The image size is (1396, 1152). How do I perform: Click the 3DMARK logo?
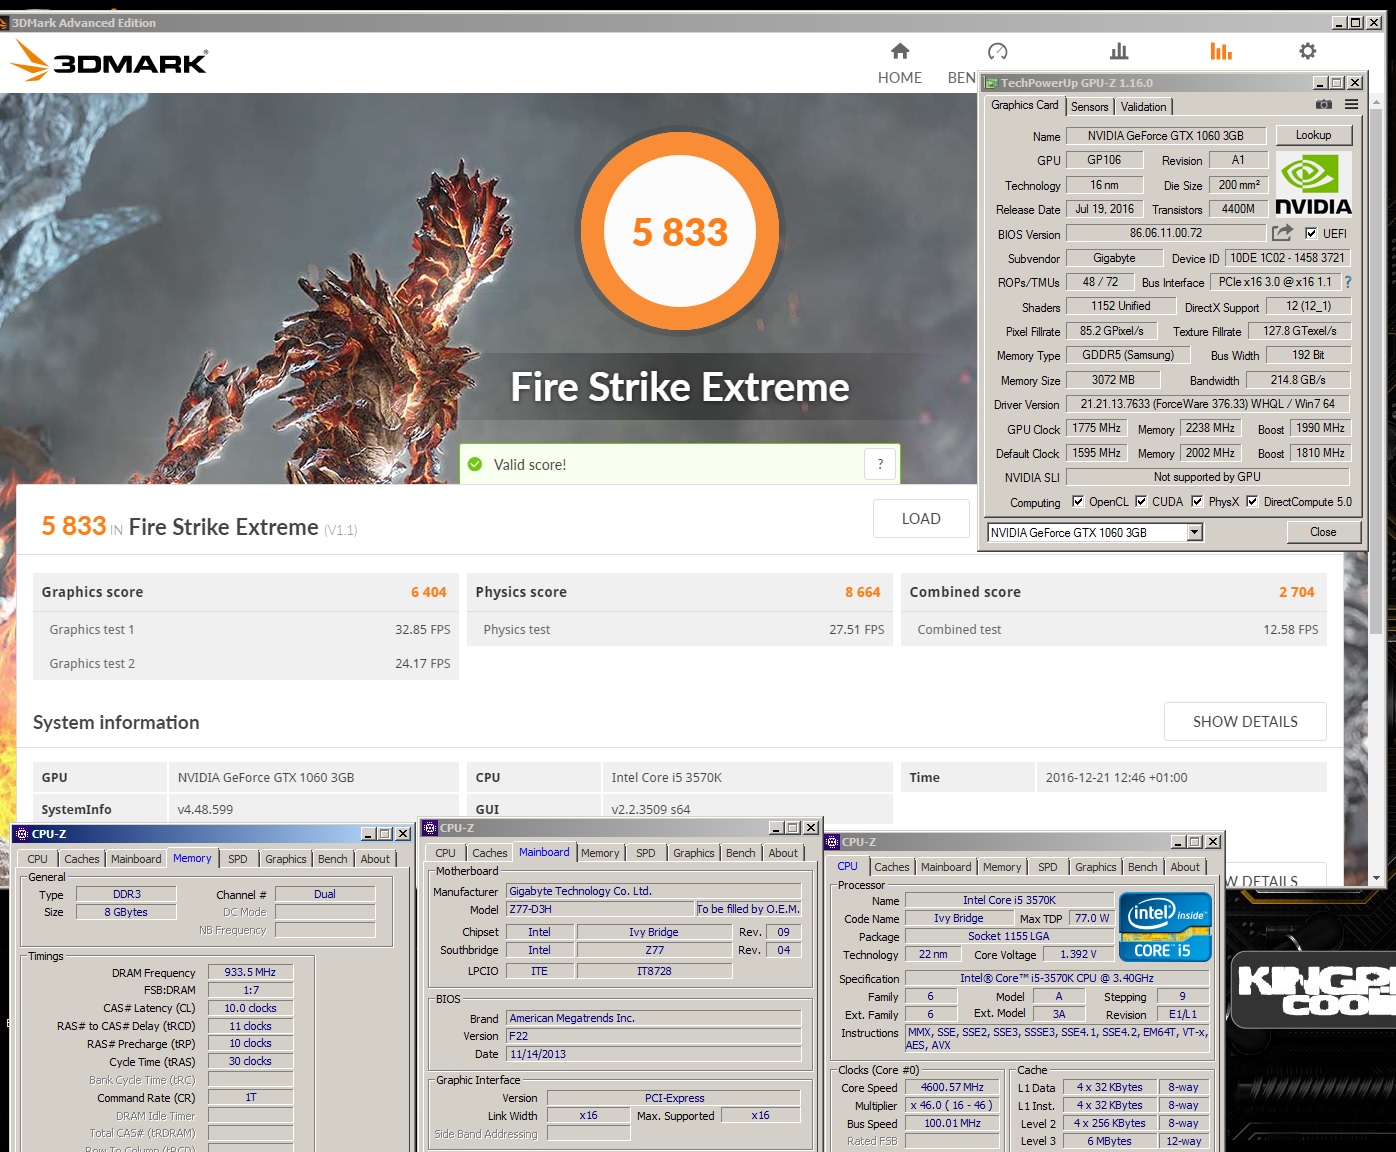109,61
